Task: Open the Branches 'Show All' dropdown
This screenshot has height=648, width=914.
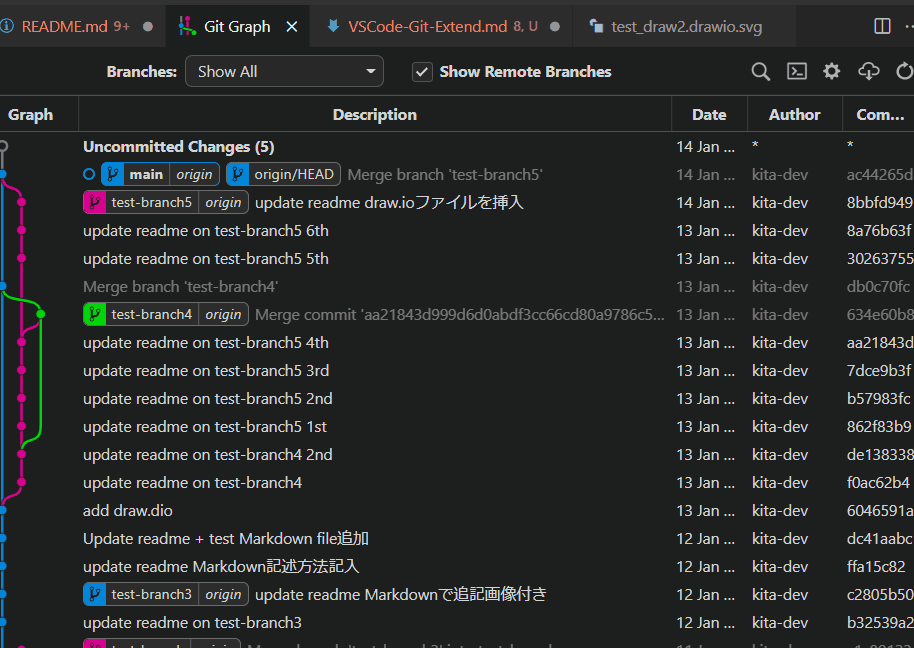Action: pos(284,71)
